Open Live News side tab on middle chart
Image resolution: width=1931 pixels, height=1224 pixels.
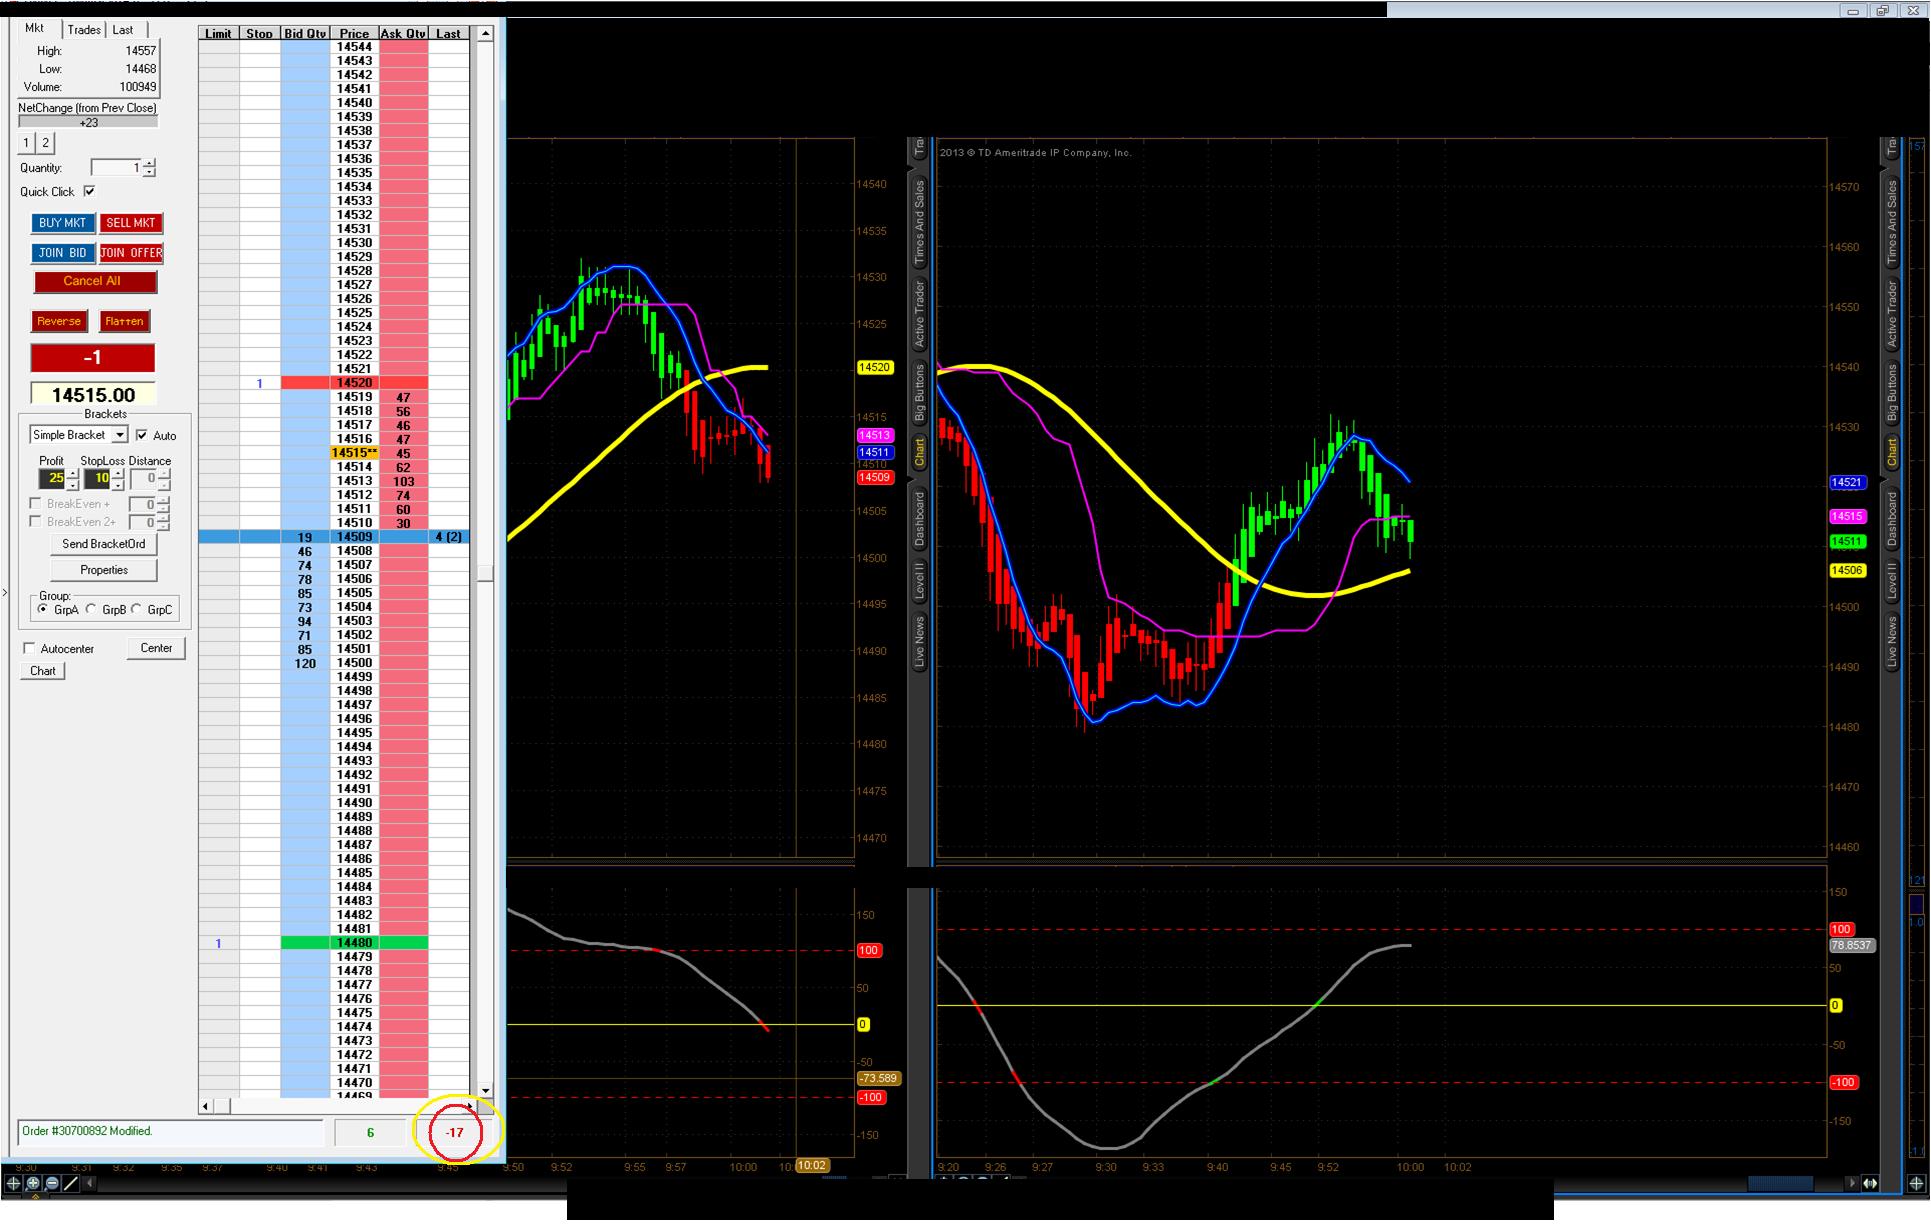pos(919,641)
